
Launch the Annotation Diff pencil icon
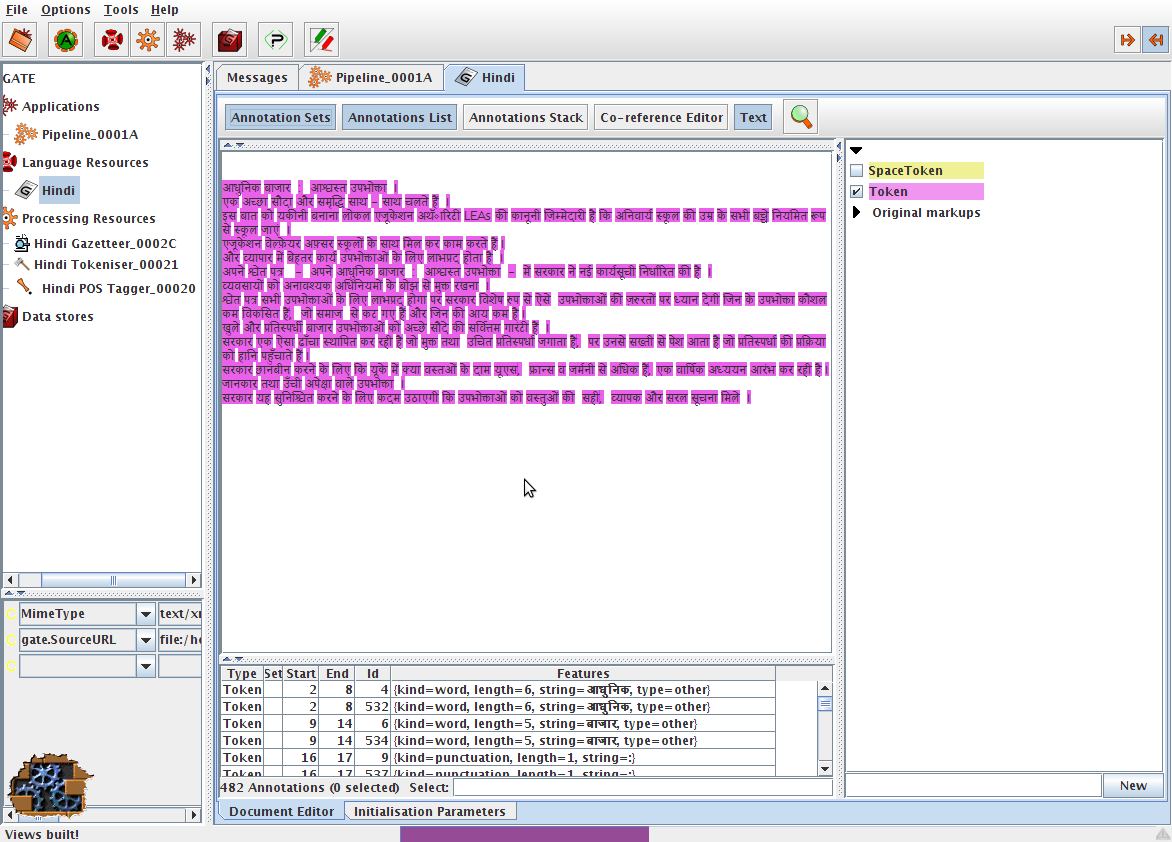[321, 40]
